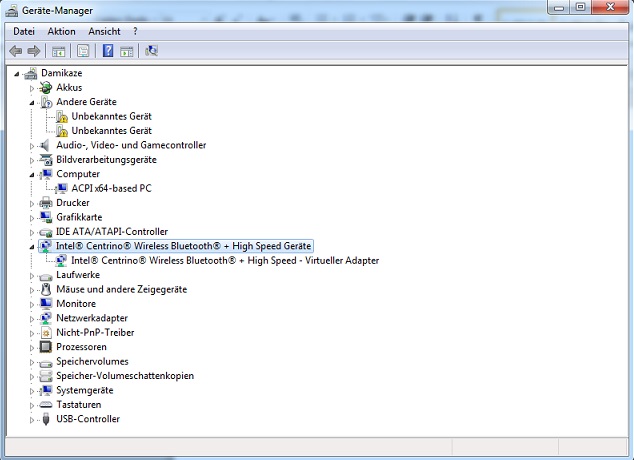Image resolution: width=634 pixels, height=460 pixels.
Task: Click the Monitore screen icon
Action: (x=46, y=304)
